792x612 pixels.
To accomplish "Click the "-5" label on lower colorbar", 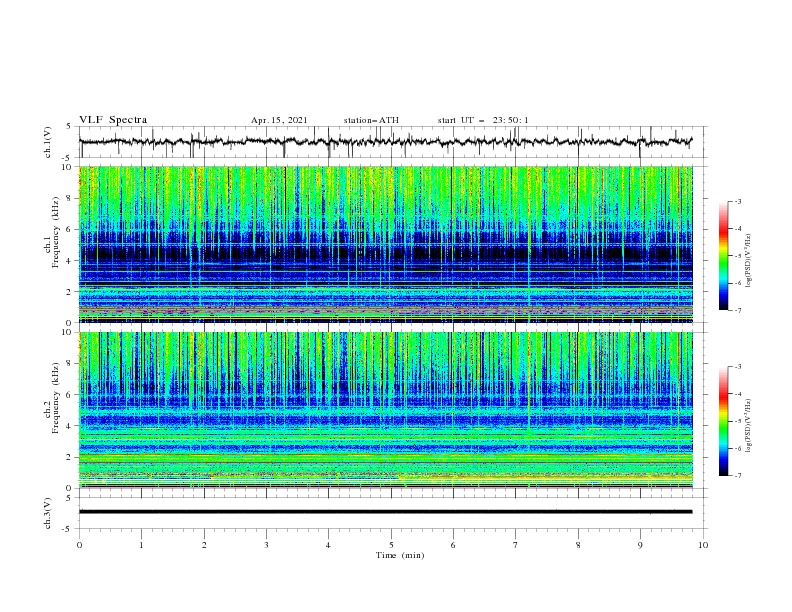I will [738, 421].
